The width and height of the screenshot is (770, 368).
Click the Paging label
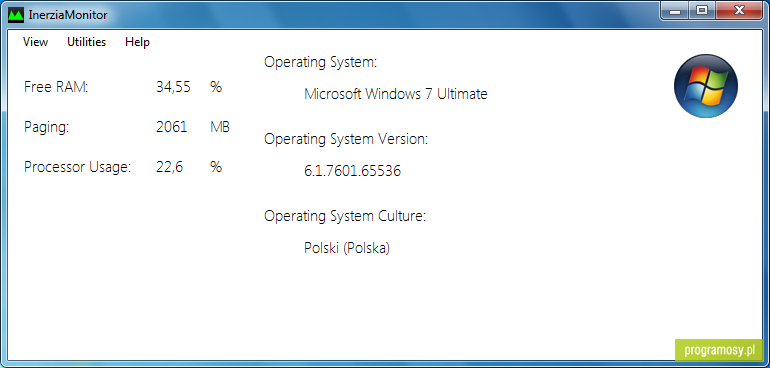click(47, 127)
